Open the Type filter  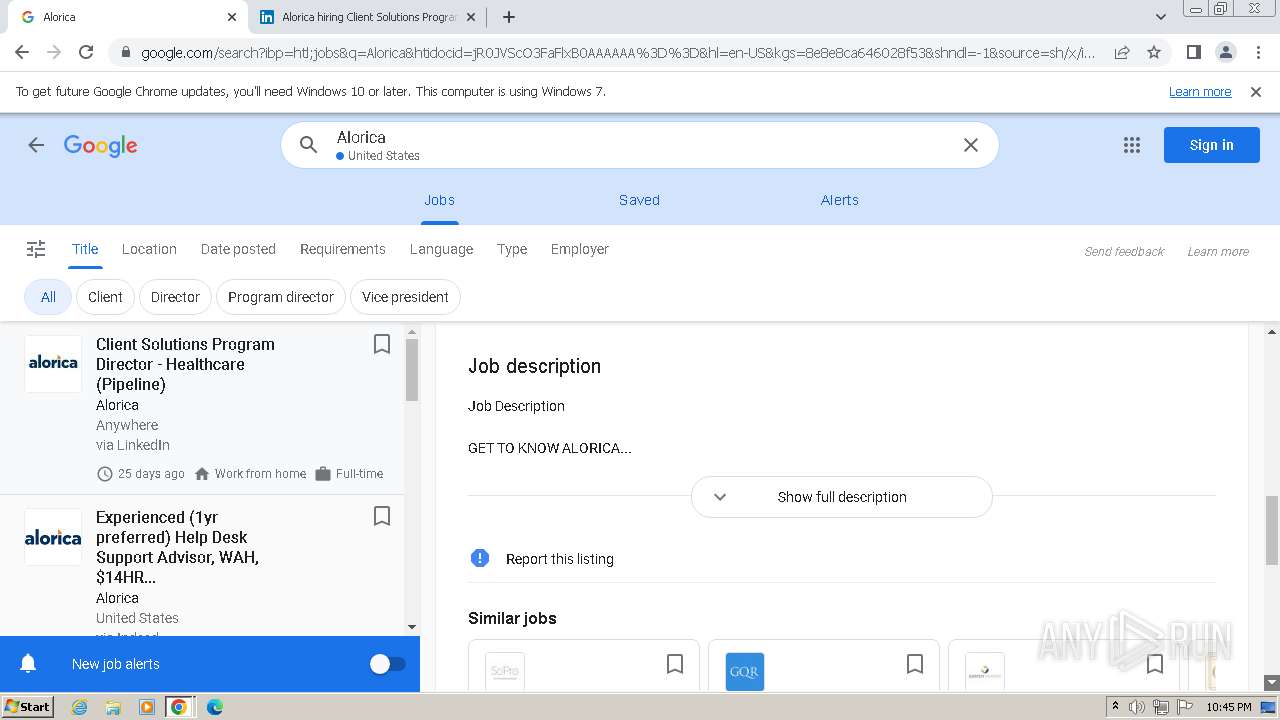pyautogui.click(x=512, y=249)
